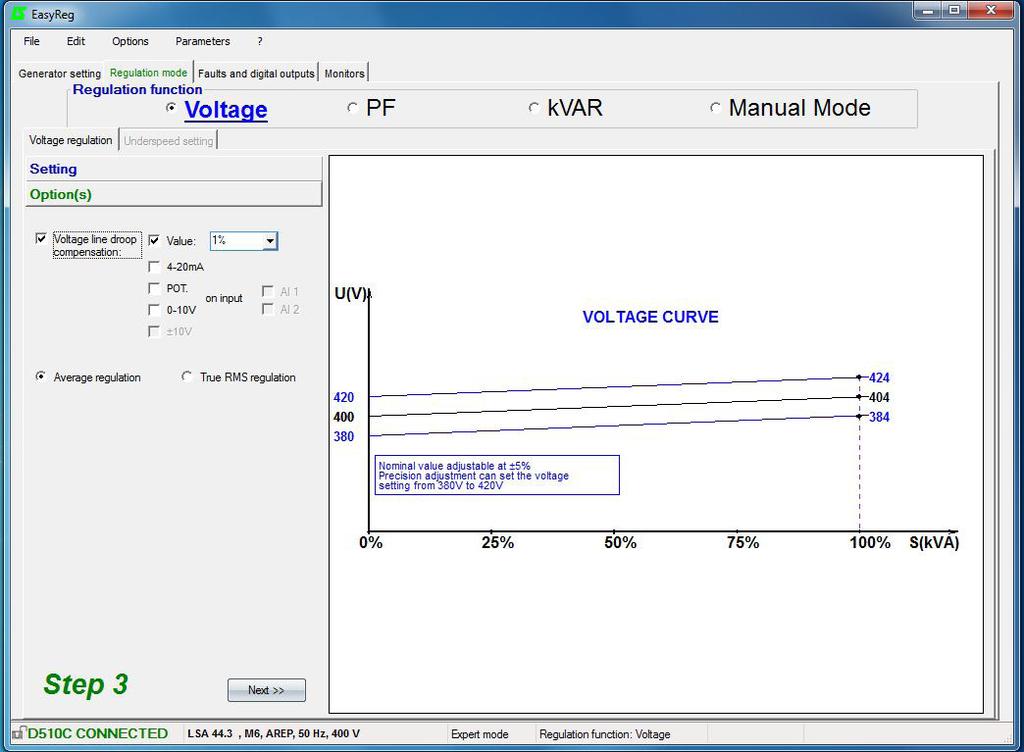Open the 1% droop value dropdown
The height and width of the screenshot is (752, 1024).
point(270,241)
